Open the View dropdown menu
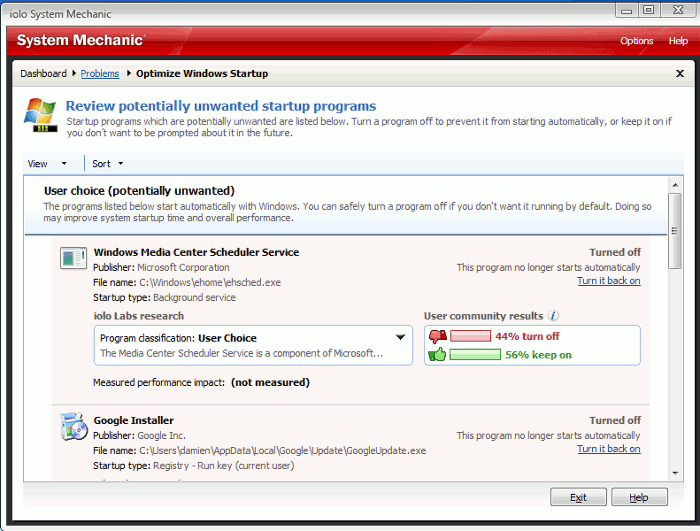 (47, 164)
